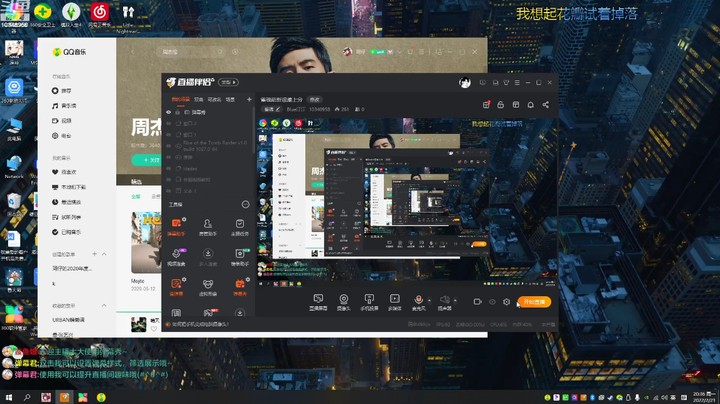Add a camera source in Livehime
Image resolution: width=720 pixels, height=404 pixels.
(x=343, y=302)
